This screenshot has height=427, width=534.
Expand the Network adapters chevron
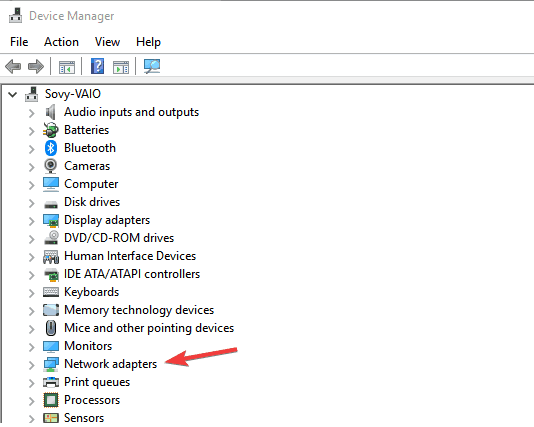tap(31, 365)
